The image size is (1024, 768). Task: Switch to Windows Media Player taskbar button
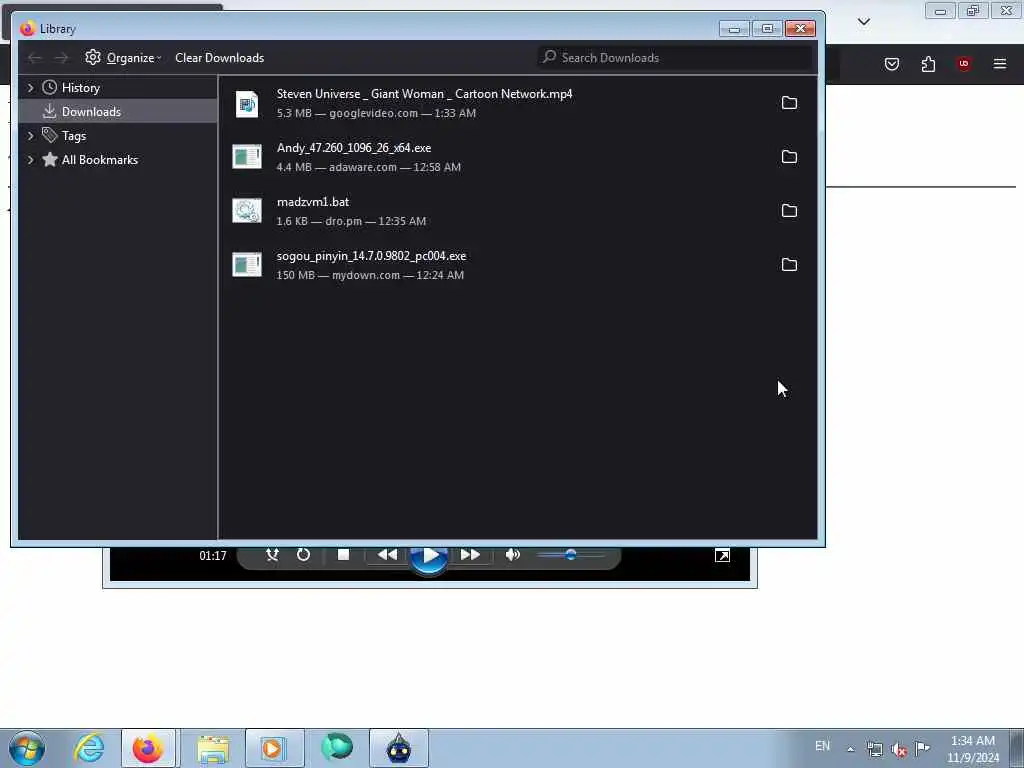pos(274,748)
